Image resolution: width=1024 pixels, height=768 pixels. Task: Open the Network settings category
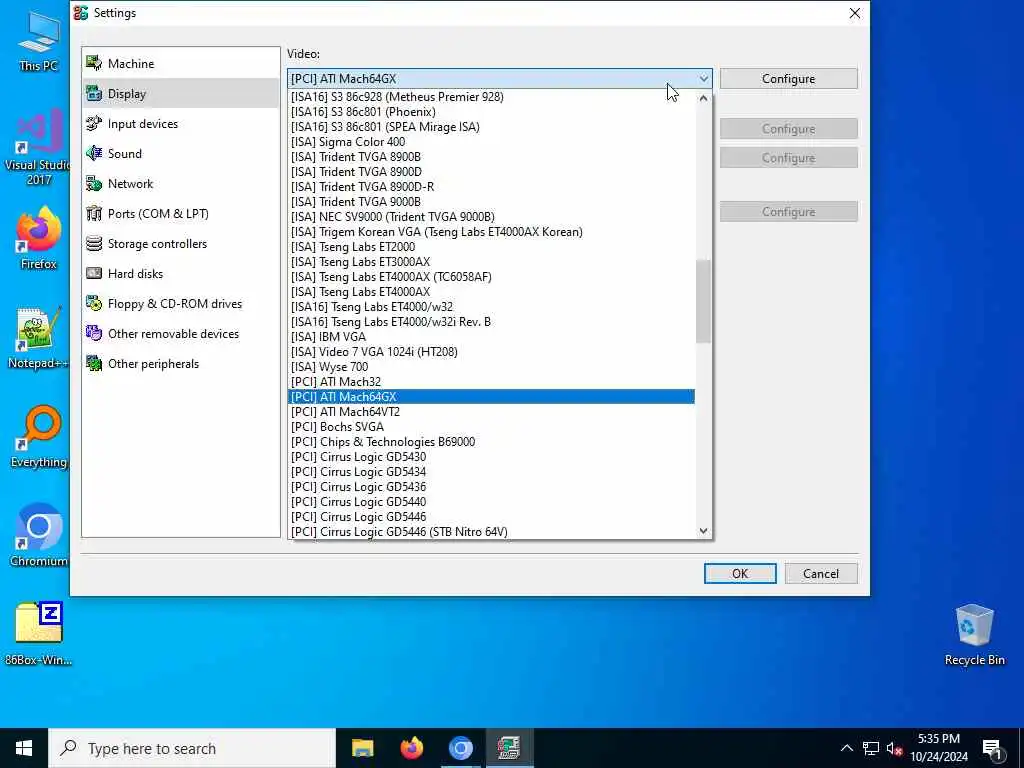tap(181, 184)
